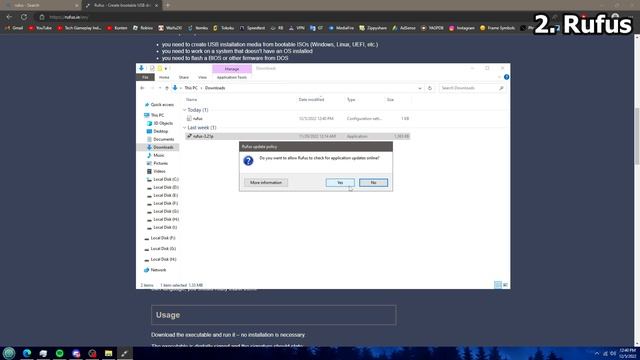Screen dimensions: 640x360
Task: Select the Manage contextual tab
Action: [232, 69]
